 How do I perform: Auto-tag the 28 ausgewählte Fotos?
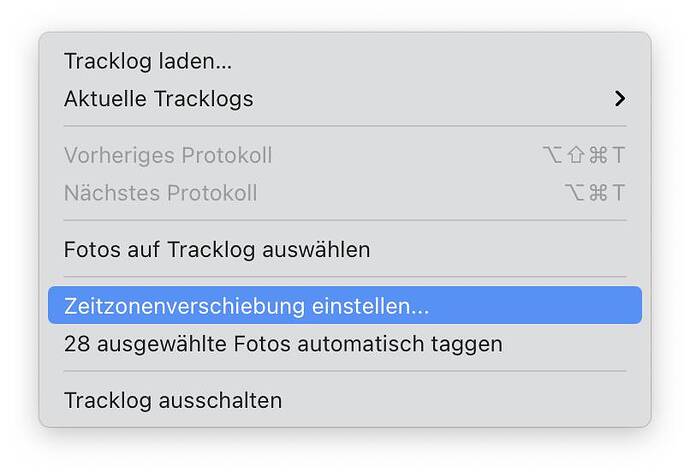coord(283,344)
